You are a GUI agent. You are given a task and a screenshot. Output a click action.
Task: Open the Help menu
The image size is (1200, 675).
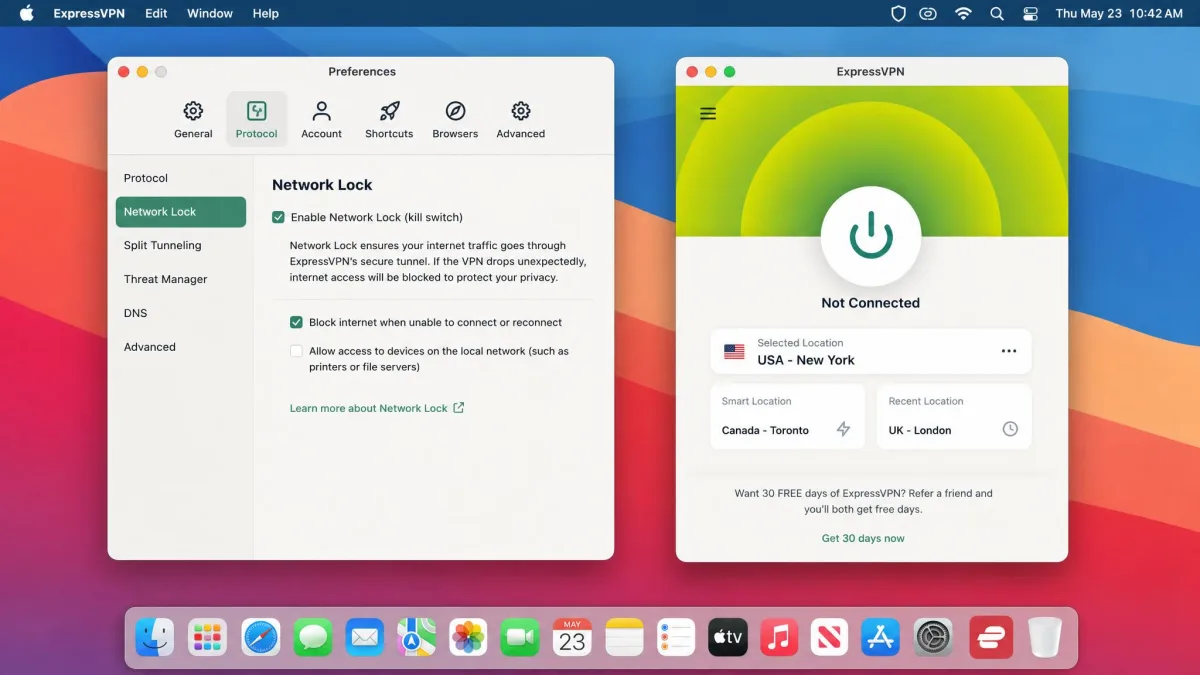tap(266, 13)
